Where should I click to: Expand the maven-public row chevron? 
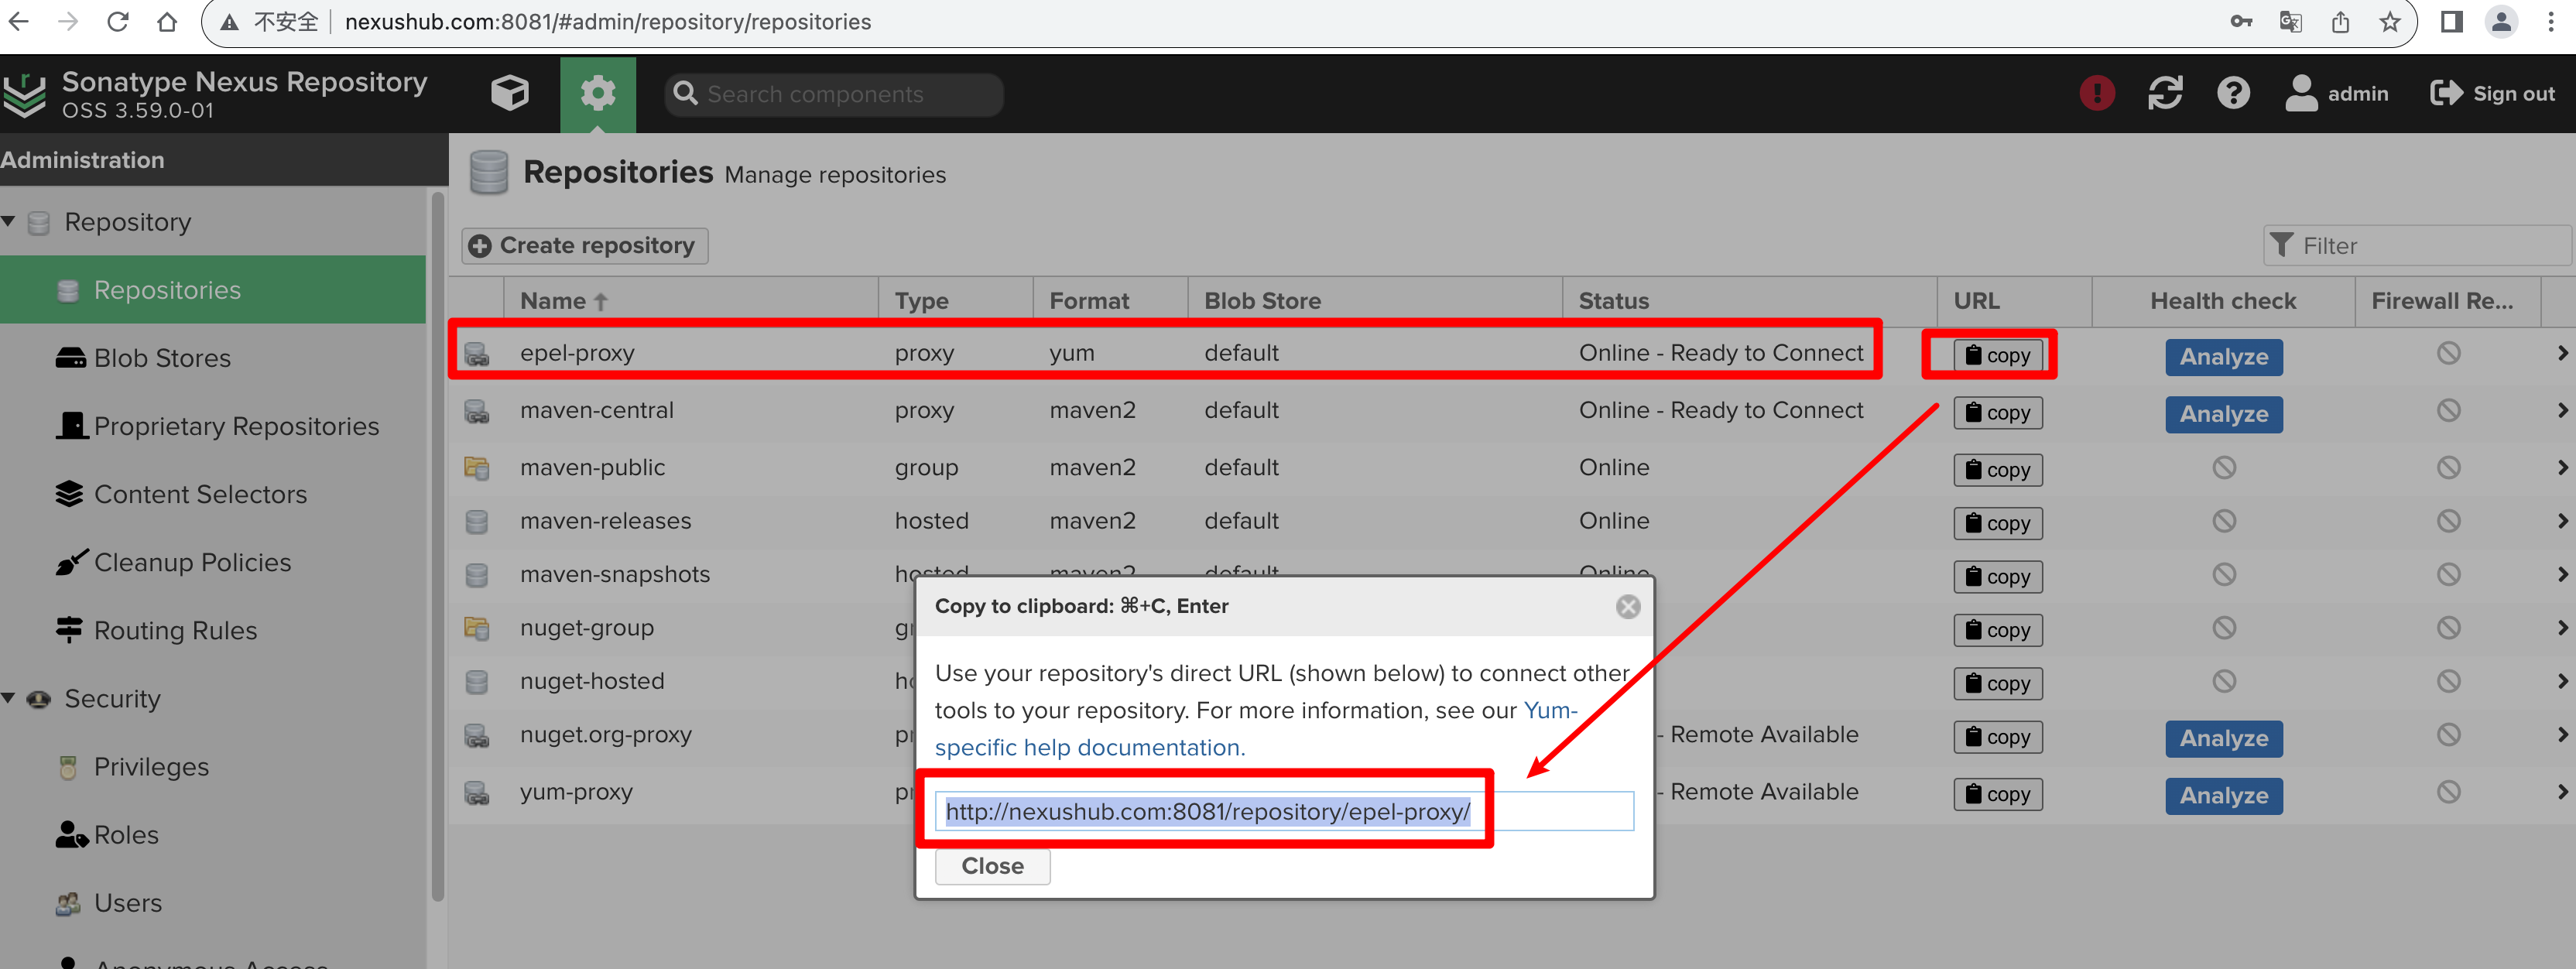[2561, 467]
